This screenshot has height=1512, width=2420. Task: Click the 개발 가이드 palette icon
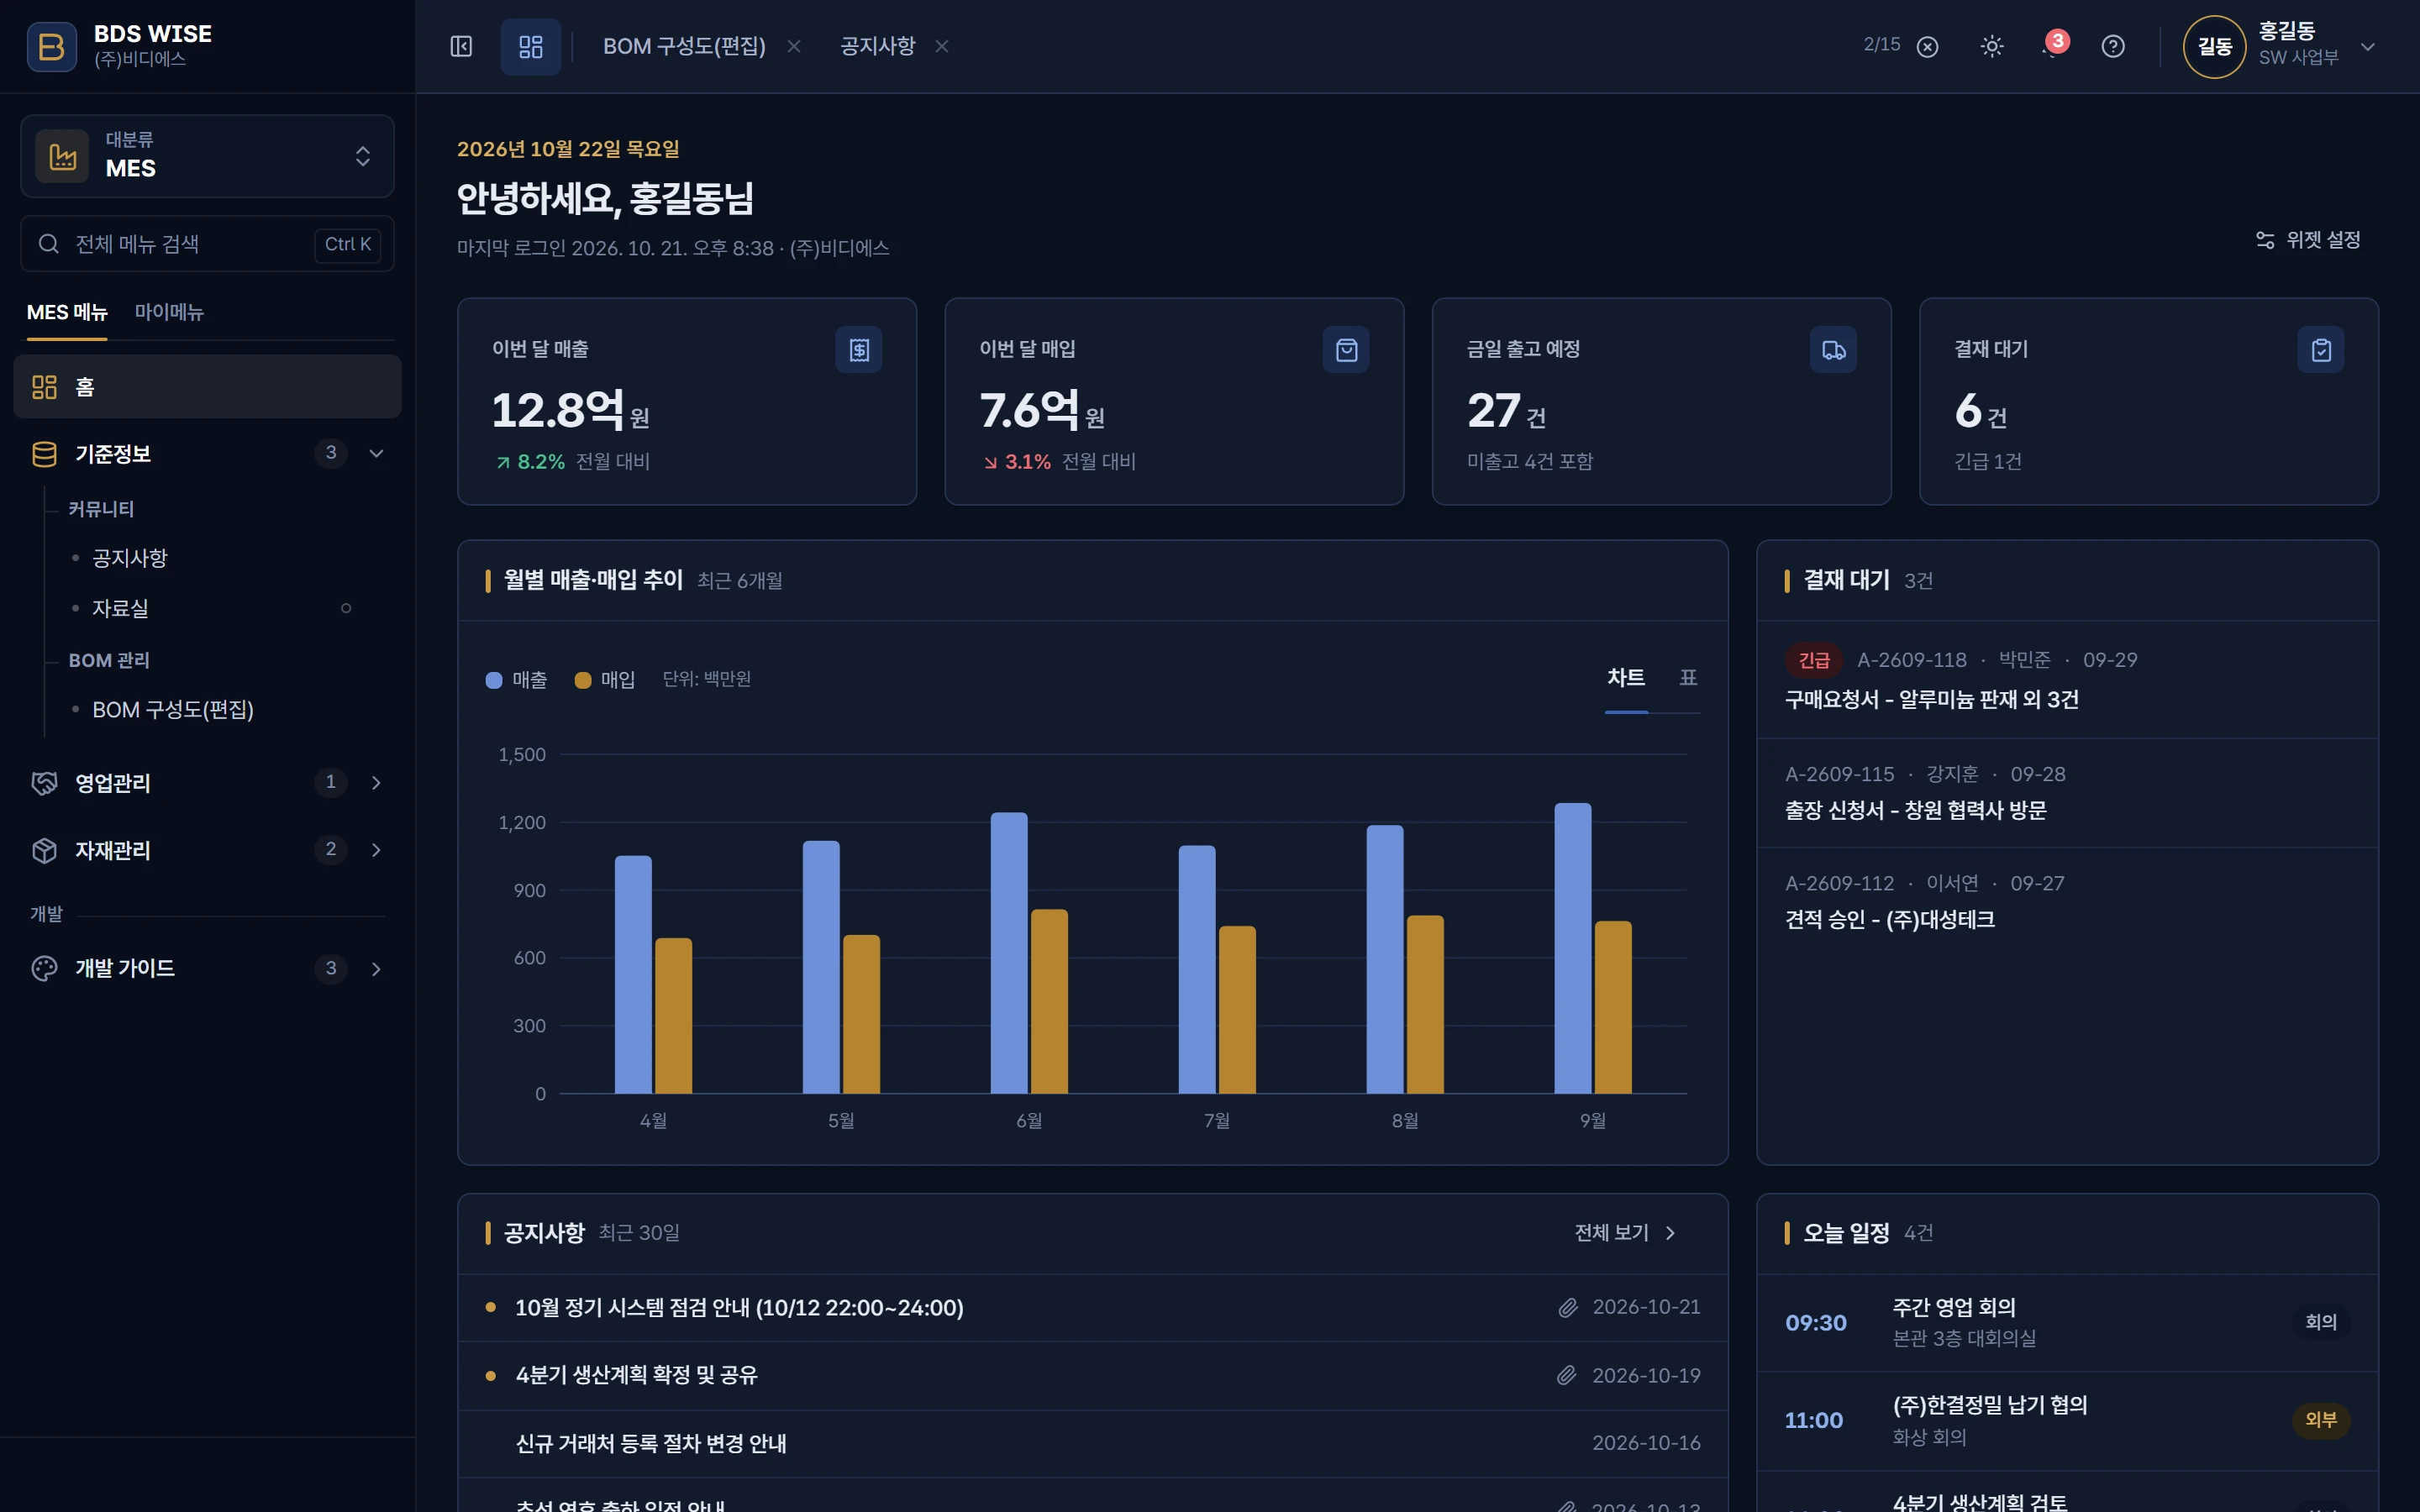pyautogui.click(x=44, y=968)
